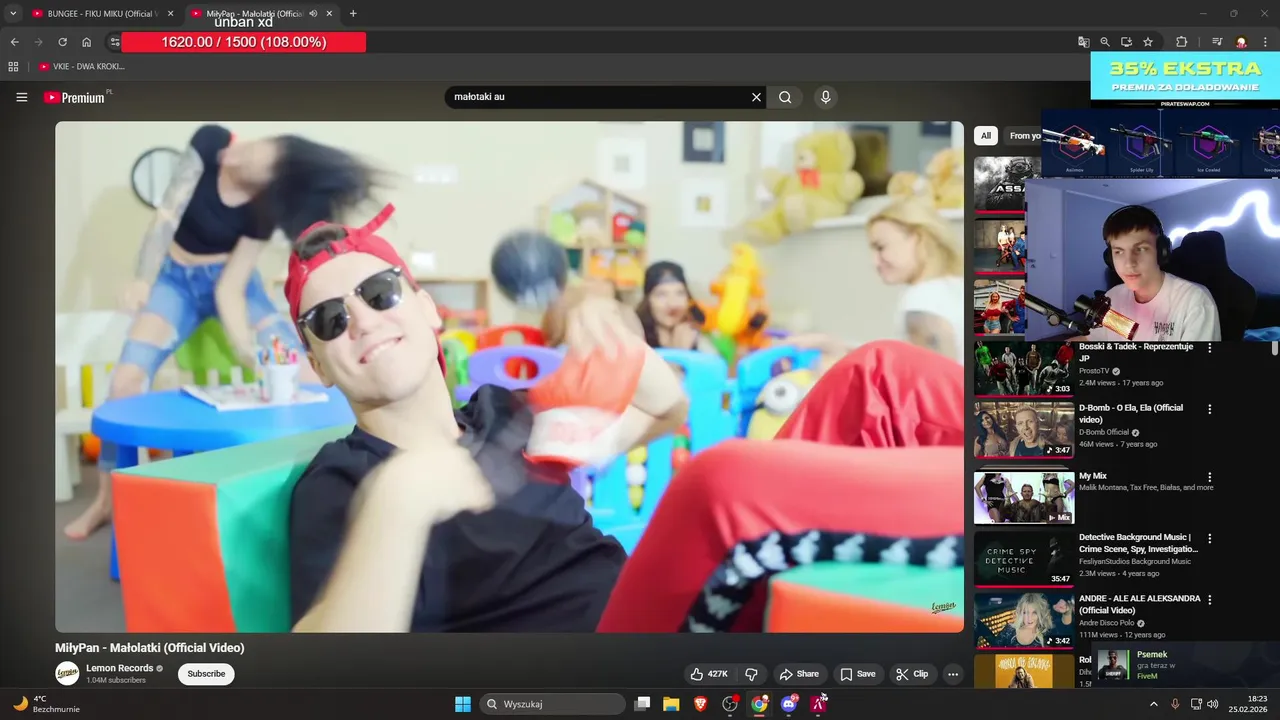The height and width of the screenshot is (720, 1280).
Task: Open options for Detective Background Music video
Action: click(x=1210, y=538)
